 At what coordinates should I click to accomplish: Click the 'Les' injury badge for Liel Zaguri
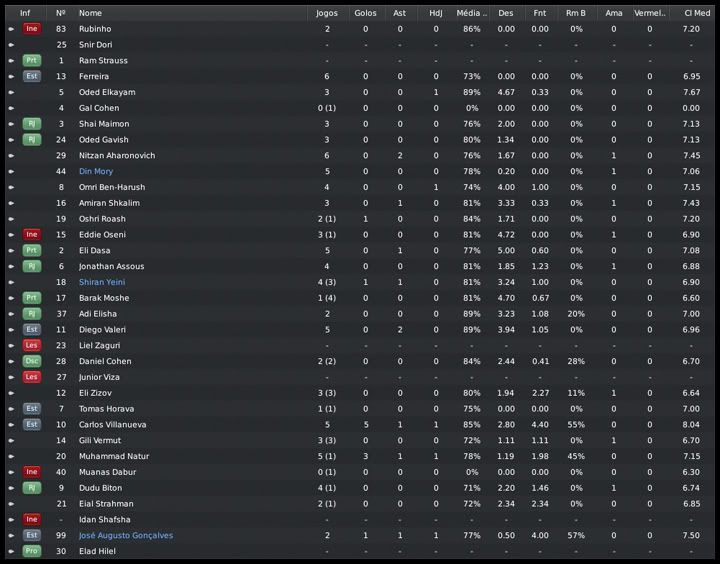pos(32,345)
